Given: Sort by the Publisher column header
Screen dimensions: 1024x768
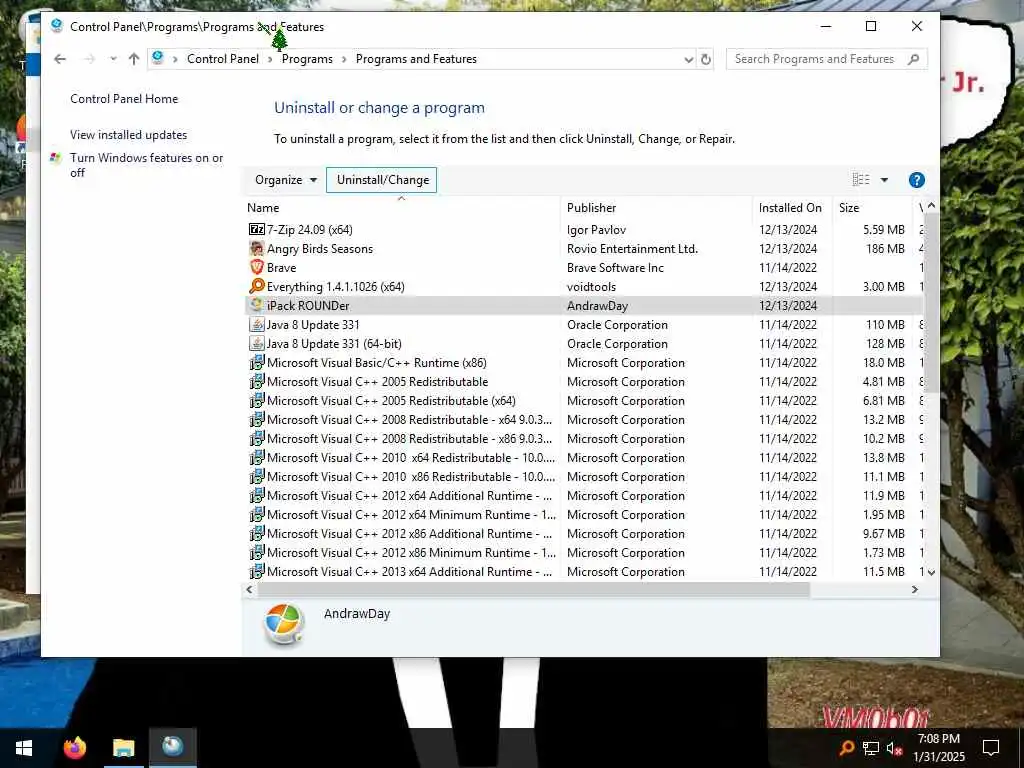Looking at the screenshot, I should (x=656, y=208).
